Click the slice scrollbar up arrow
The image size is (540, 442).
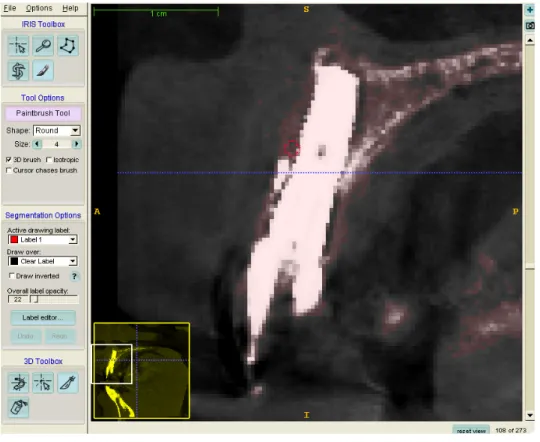point(530,40)
